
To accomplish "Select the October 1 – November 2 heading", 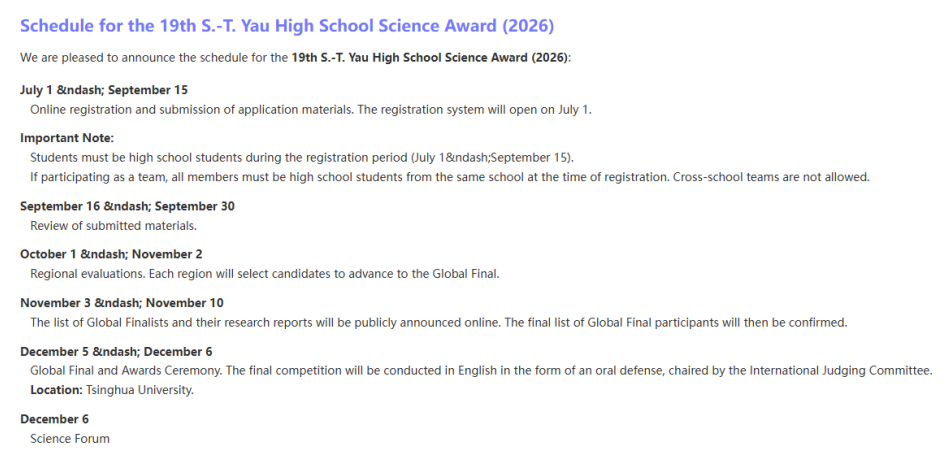I will 111,254.
